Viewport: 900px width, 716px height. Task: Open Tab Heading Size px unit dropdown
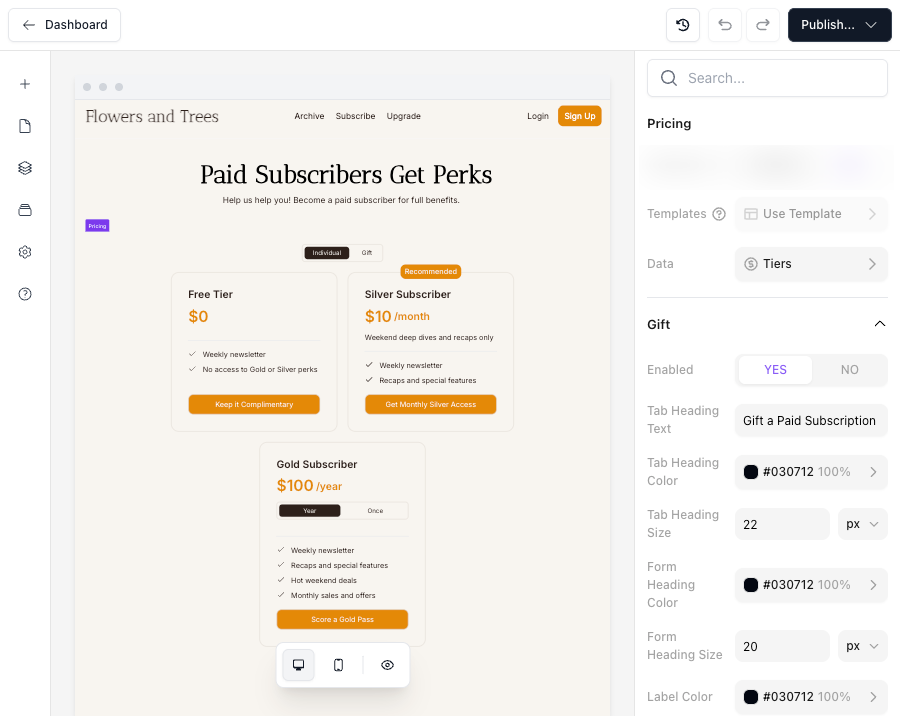pyautogui.click(x=862, y=524)
